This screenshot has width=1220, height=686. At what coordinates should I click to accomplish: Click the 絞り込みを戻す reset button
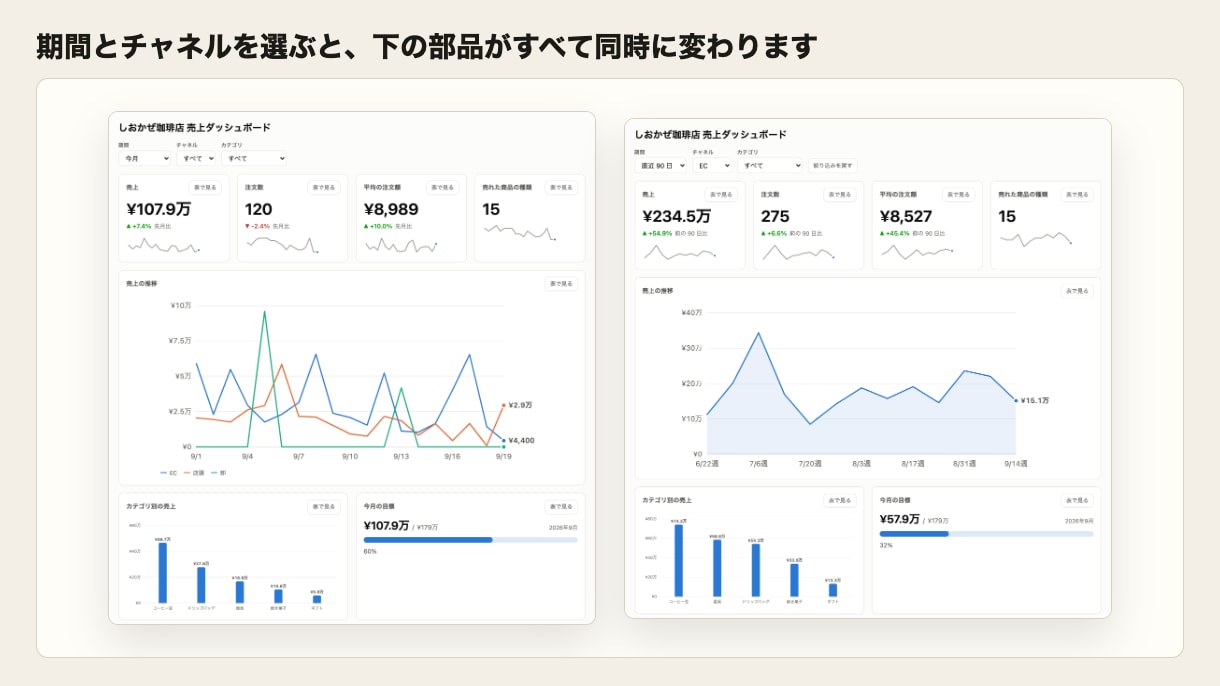pyautogui.click(x=832, y=165)
